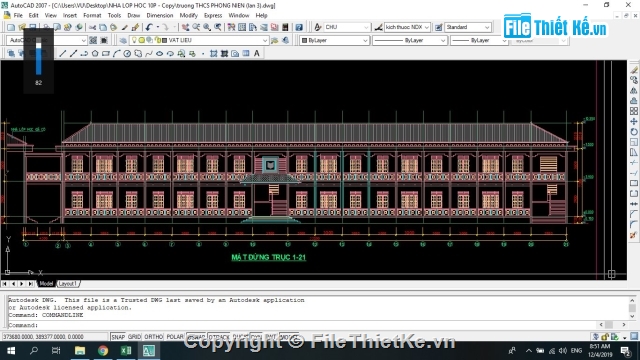Click the Zoom Previous icon
The image size is (640, 360).
coord(218,27)
